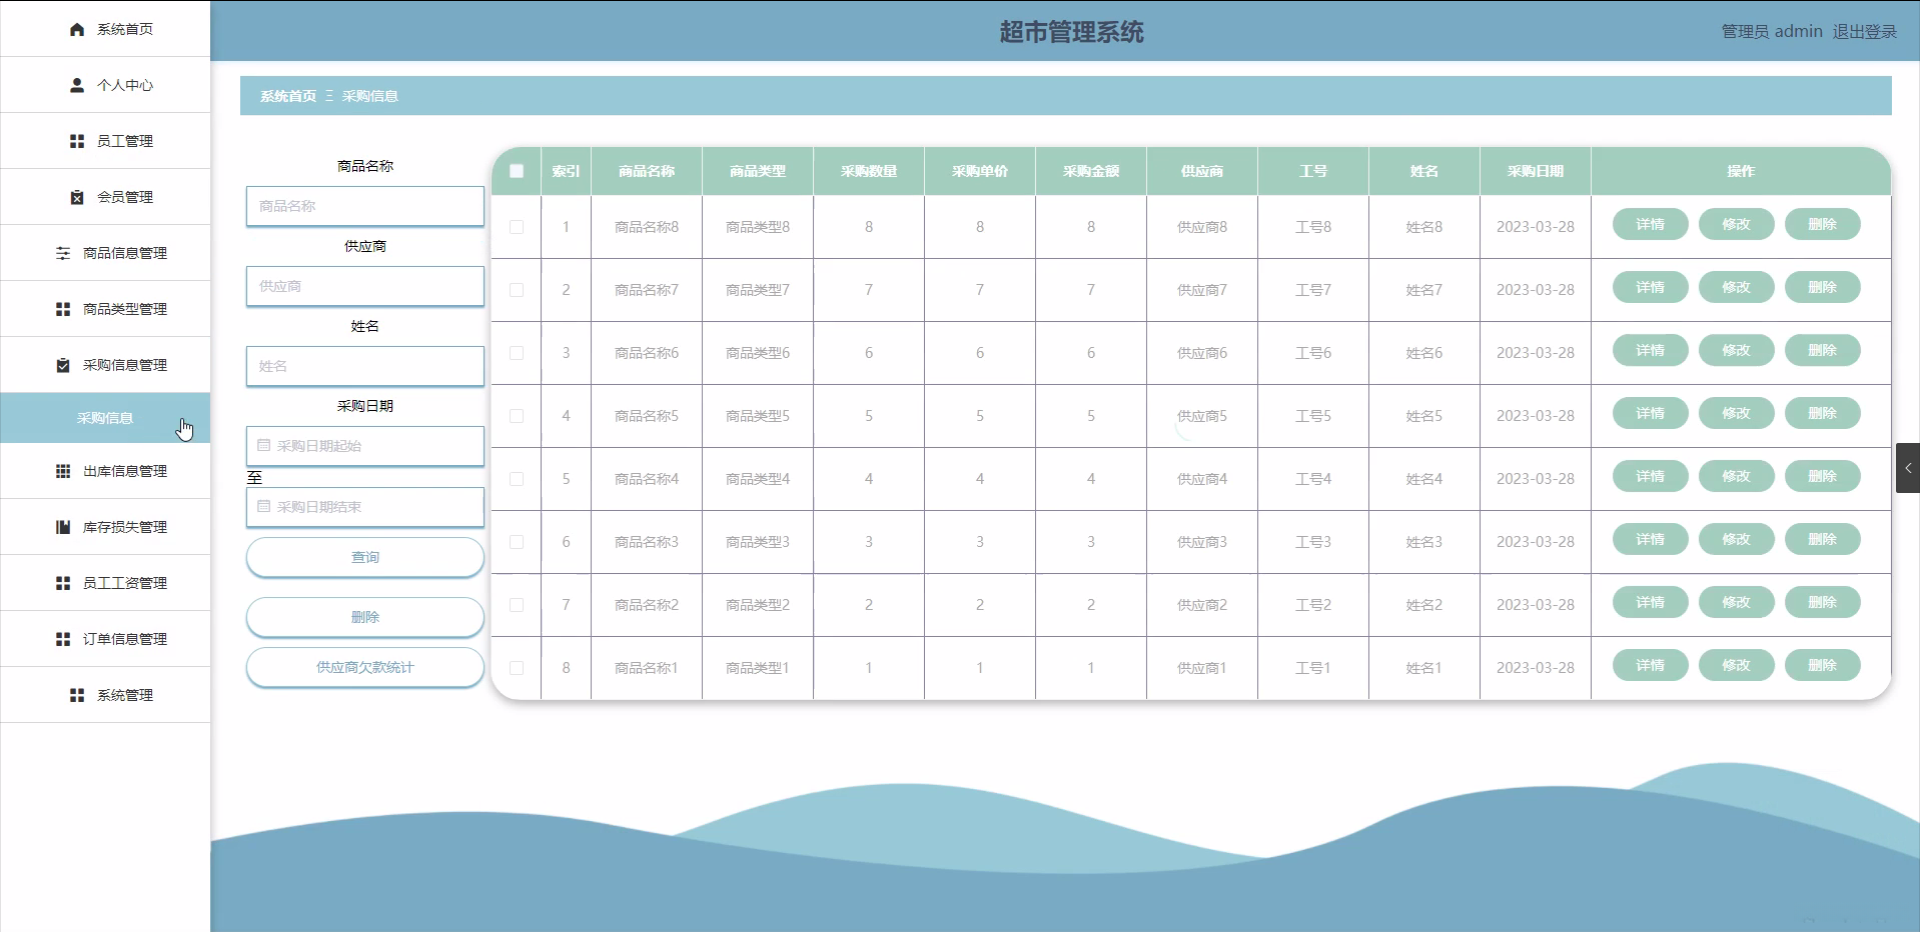The image size is (1920, 932).
Task: Click the 采购金额 column header
Action: (1091, 171)
